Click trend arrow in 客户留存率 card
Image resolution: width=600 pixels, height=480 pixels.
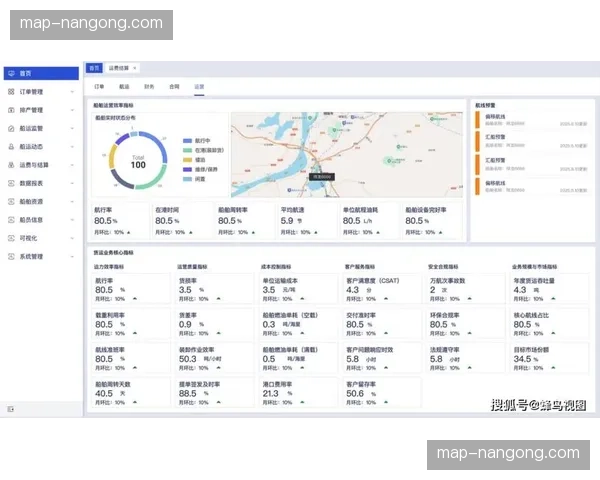click(386, 402)
